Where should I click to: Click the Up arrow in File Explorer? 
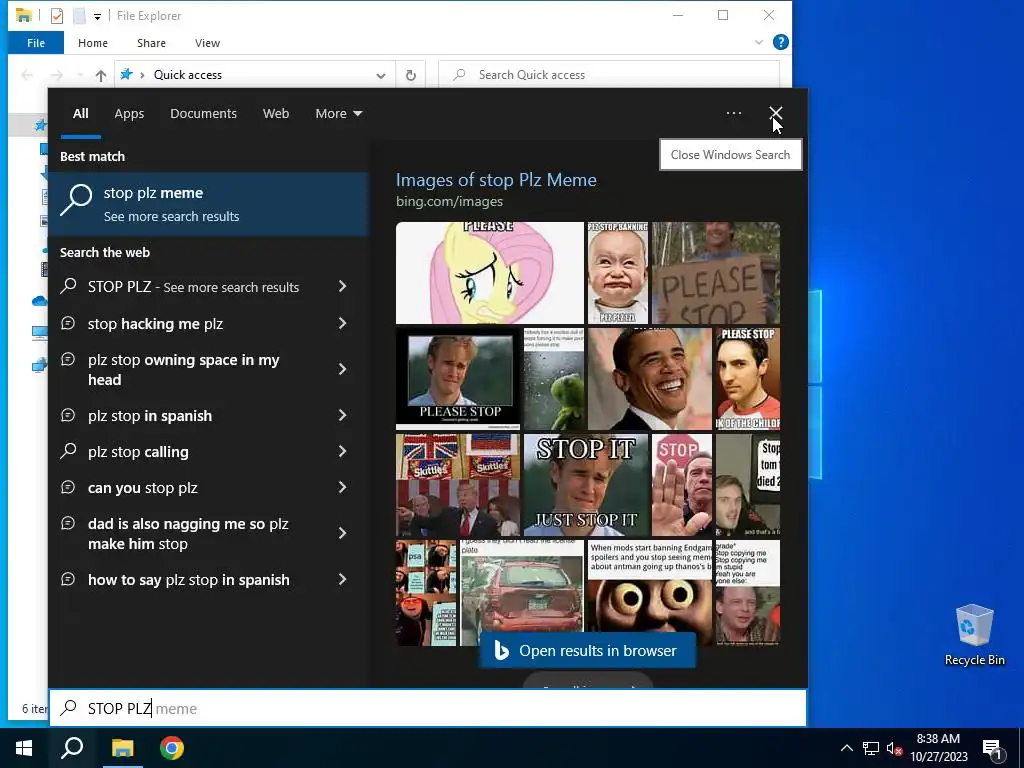[101, 75]
